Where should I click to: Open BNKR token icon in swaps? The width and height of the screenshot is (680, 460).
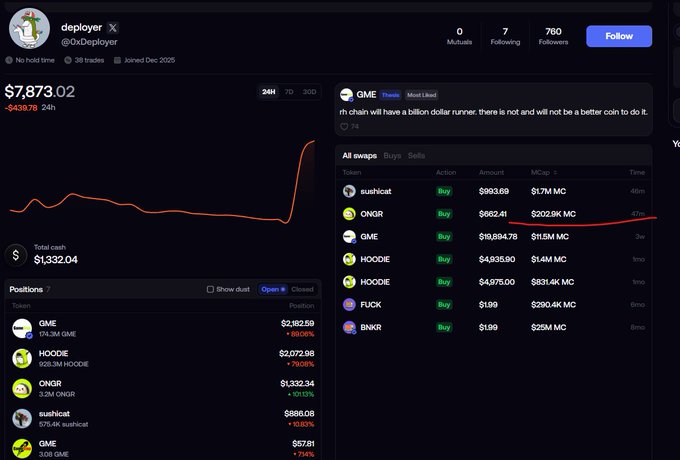(349, 327)
